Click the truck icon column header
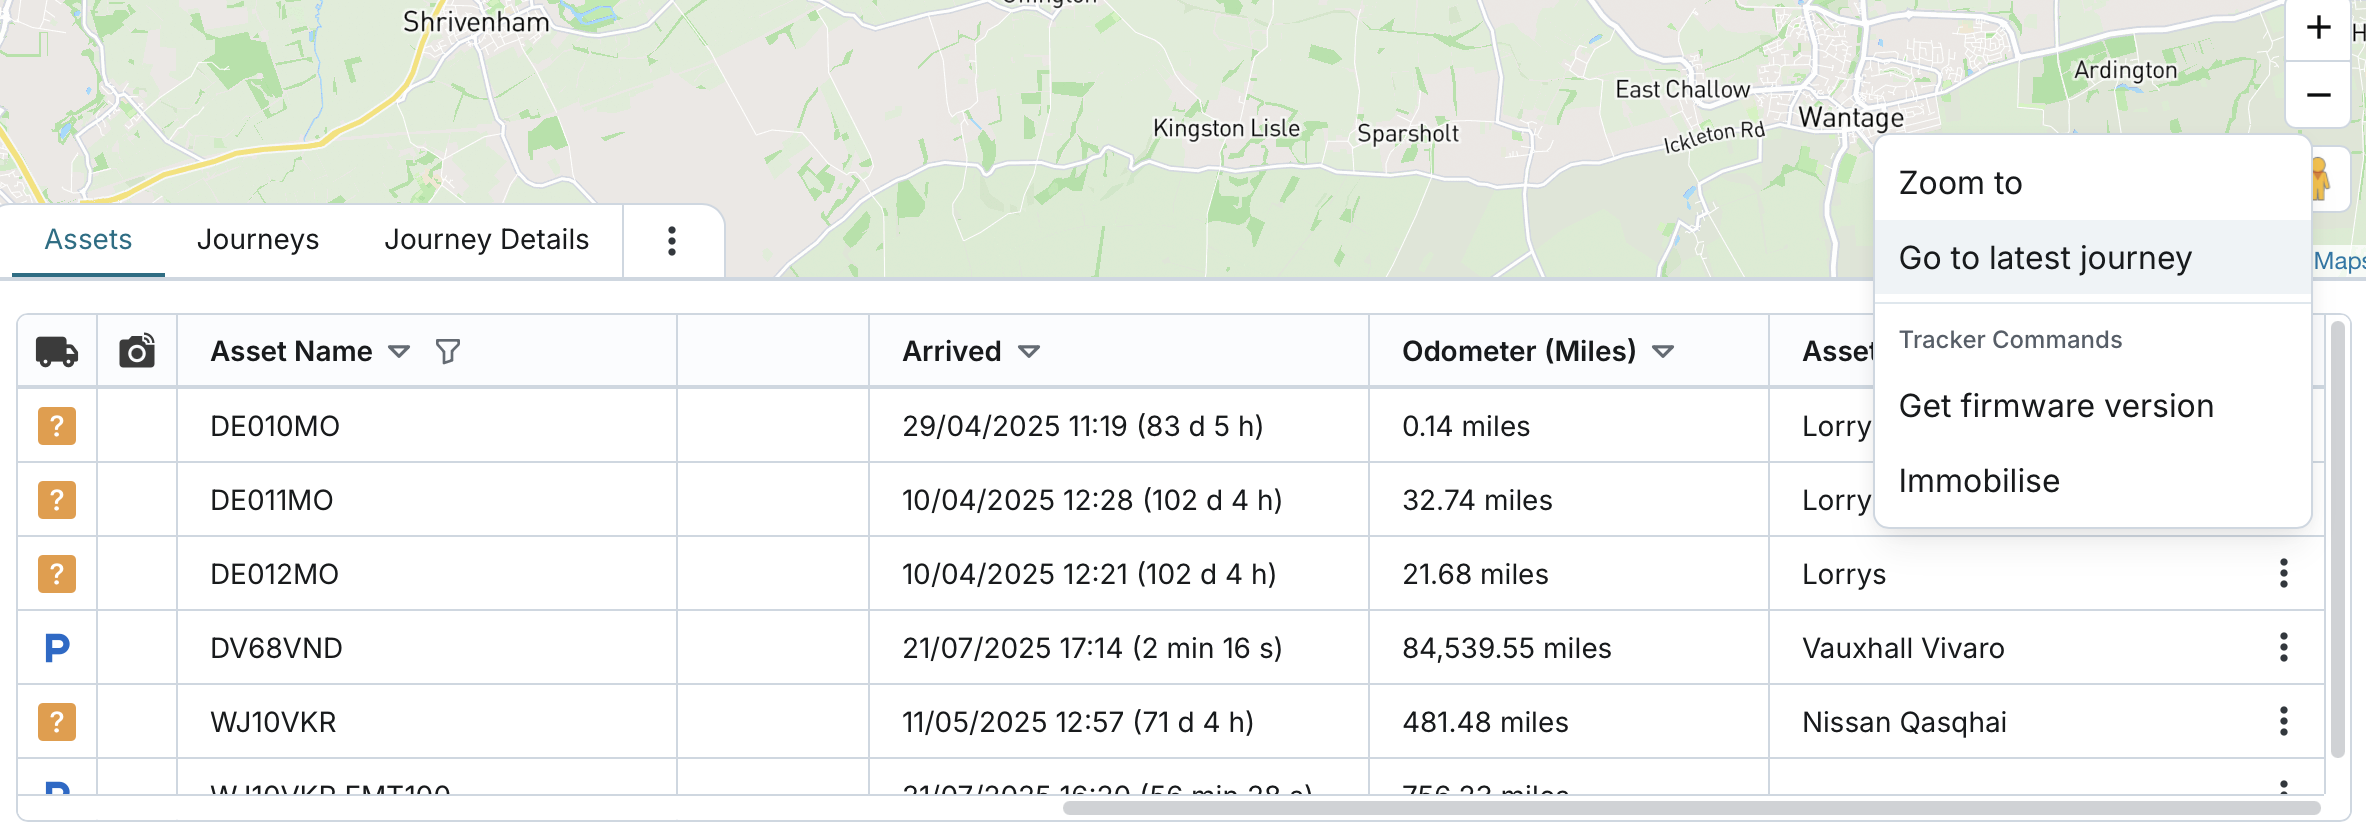The image size is (2366, 840). pos(57,351)
